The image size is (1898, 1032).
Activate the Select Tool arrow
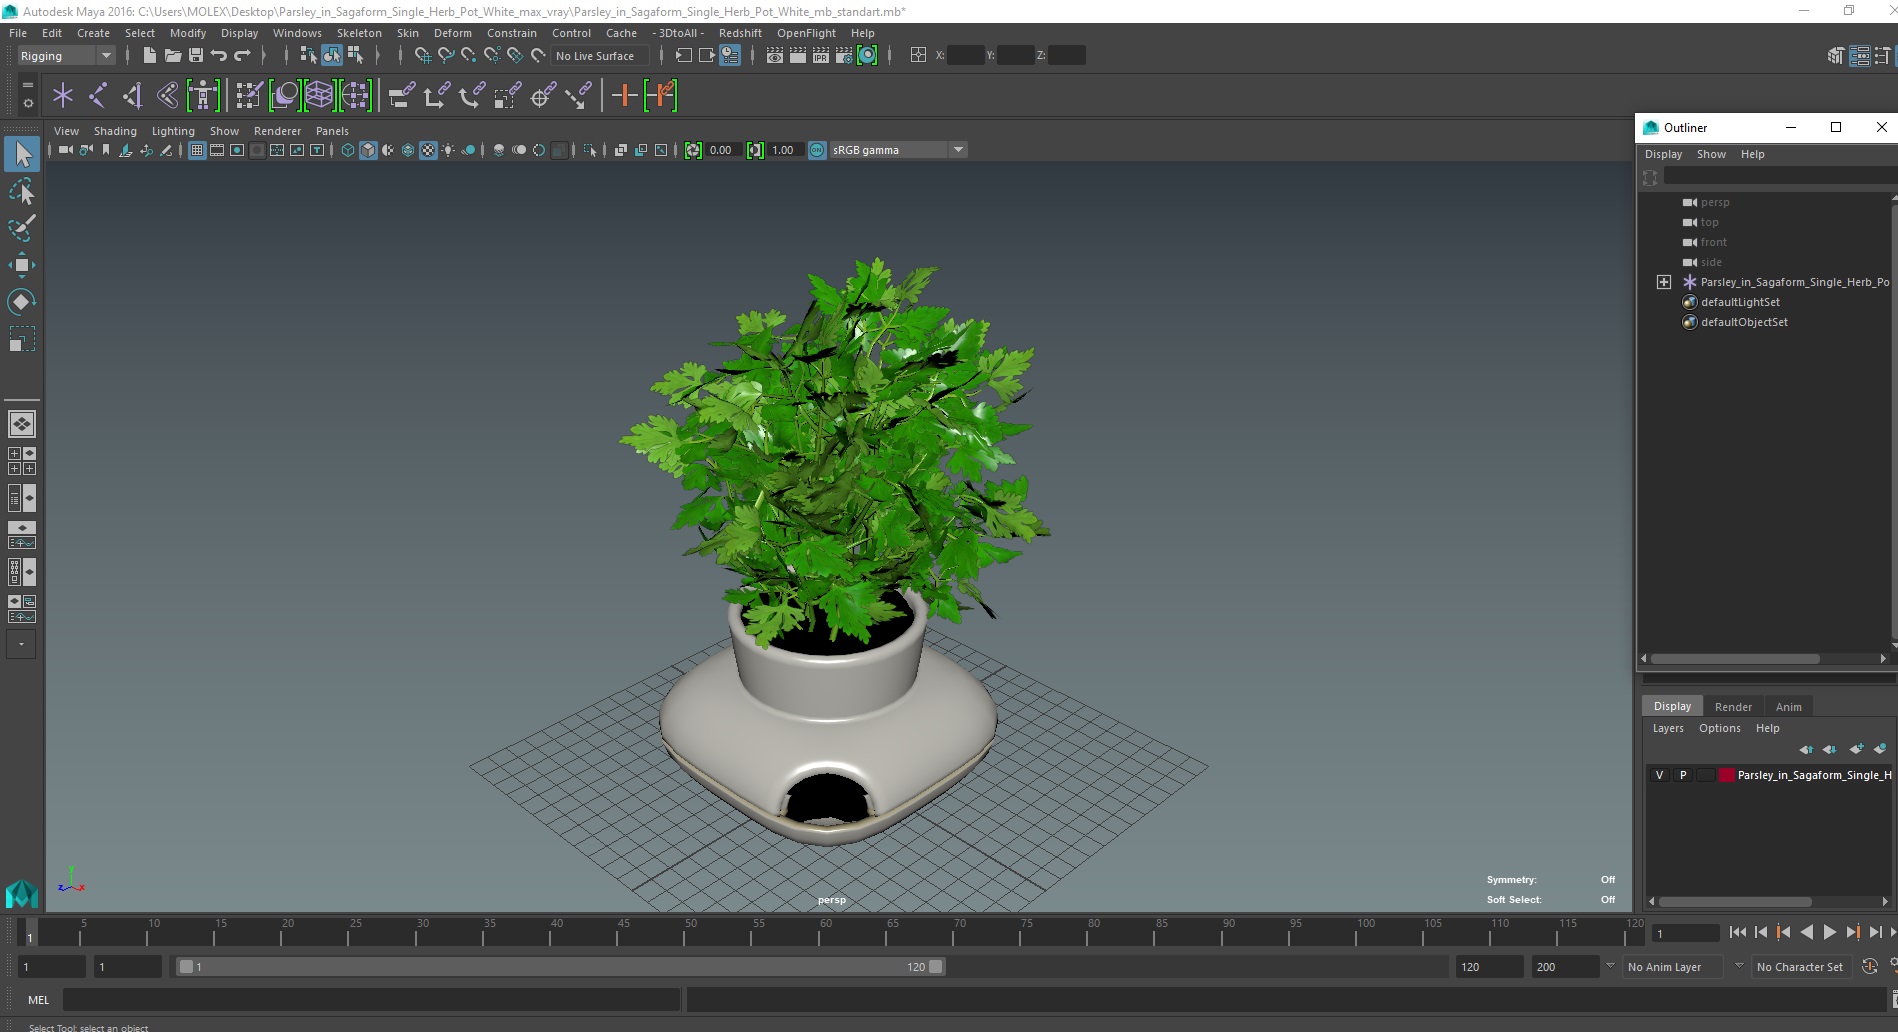(22, 154)
